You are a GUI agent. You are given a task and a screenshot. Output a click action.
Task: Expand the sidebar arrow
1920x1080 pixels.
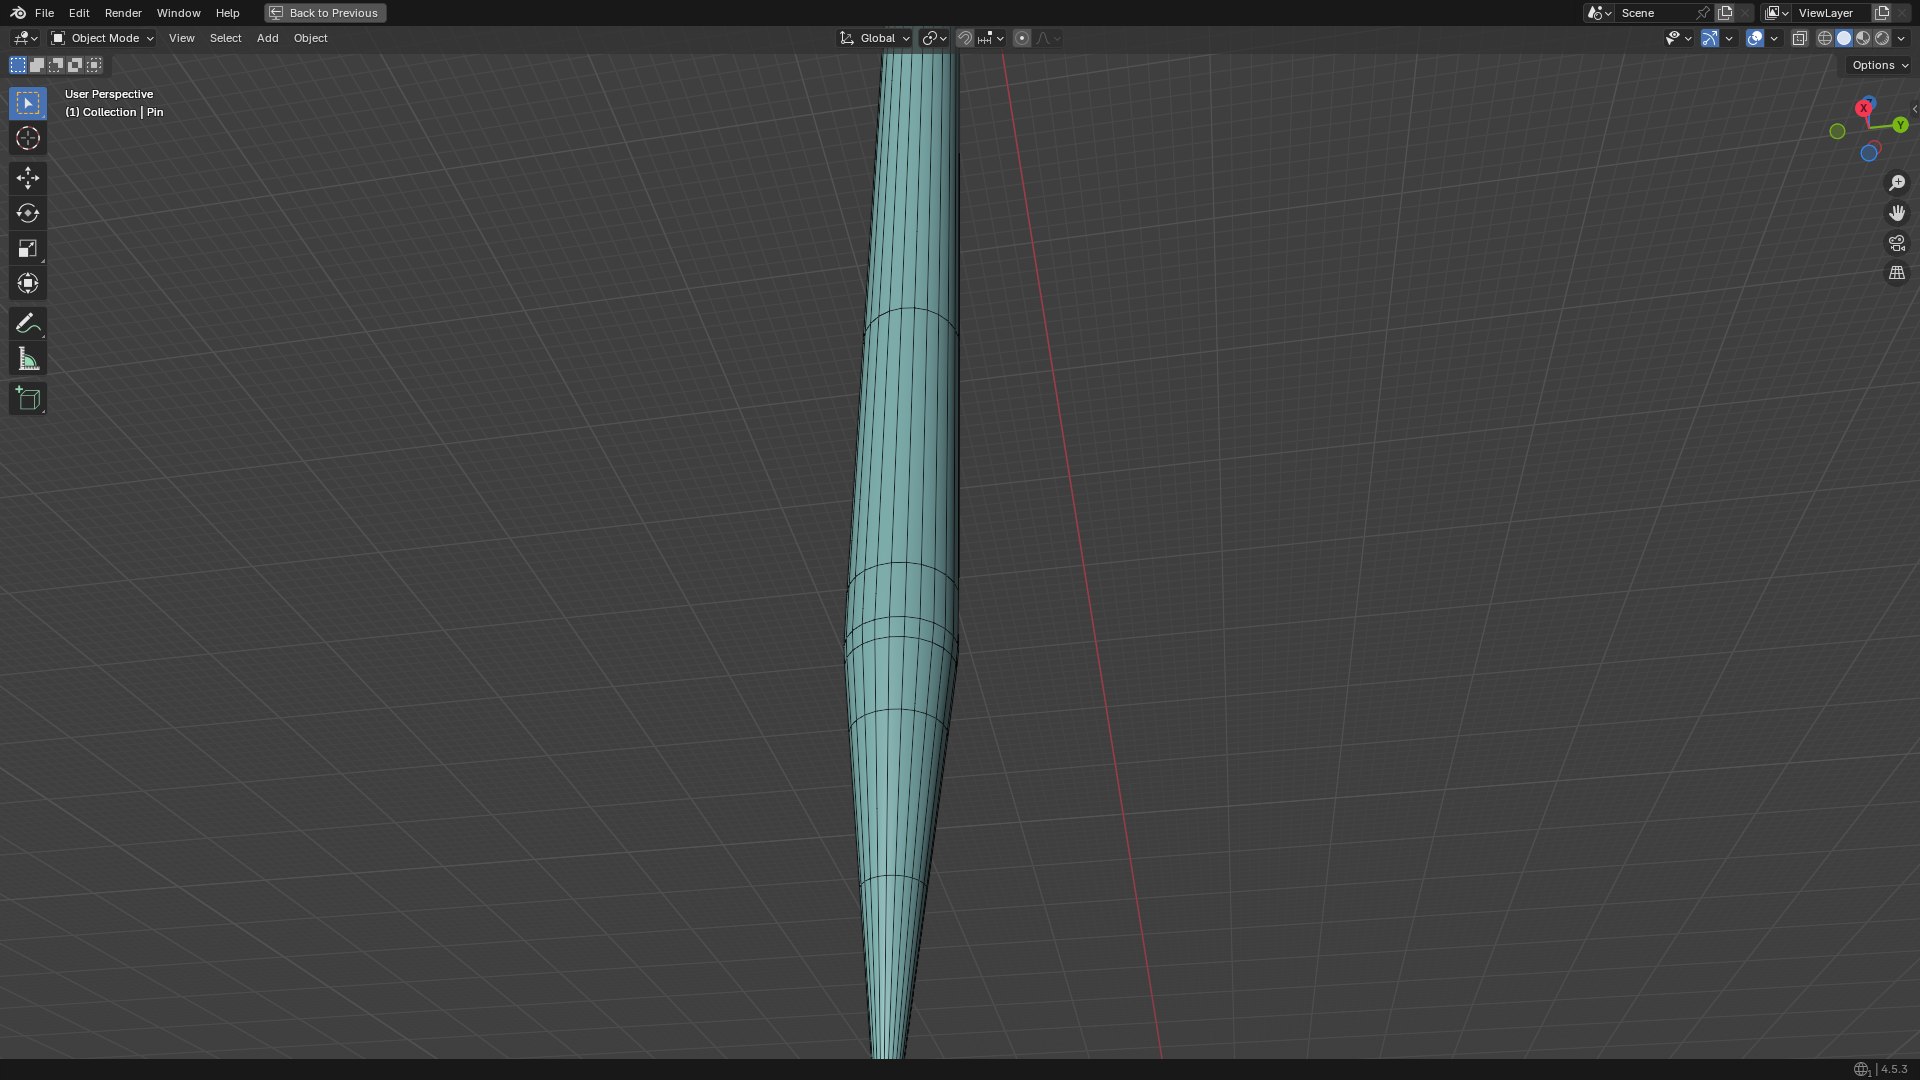(x=1915, y=109)
